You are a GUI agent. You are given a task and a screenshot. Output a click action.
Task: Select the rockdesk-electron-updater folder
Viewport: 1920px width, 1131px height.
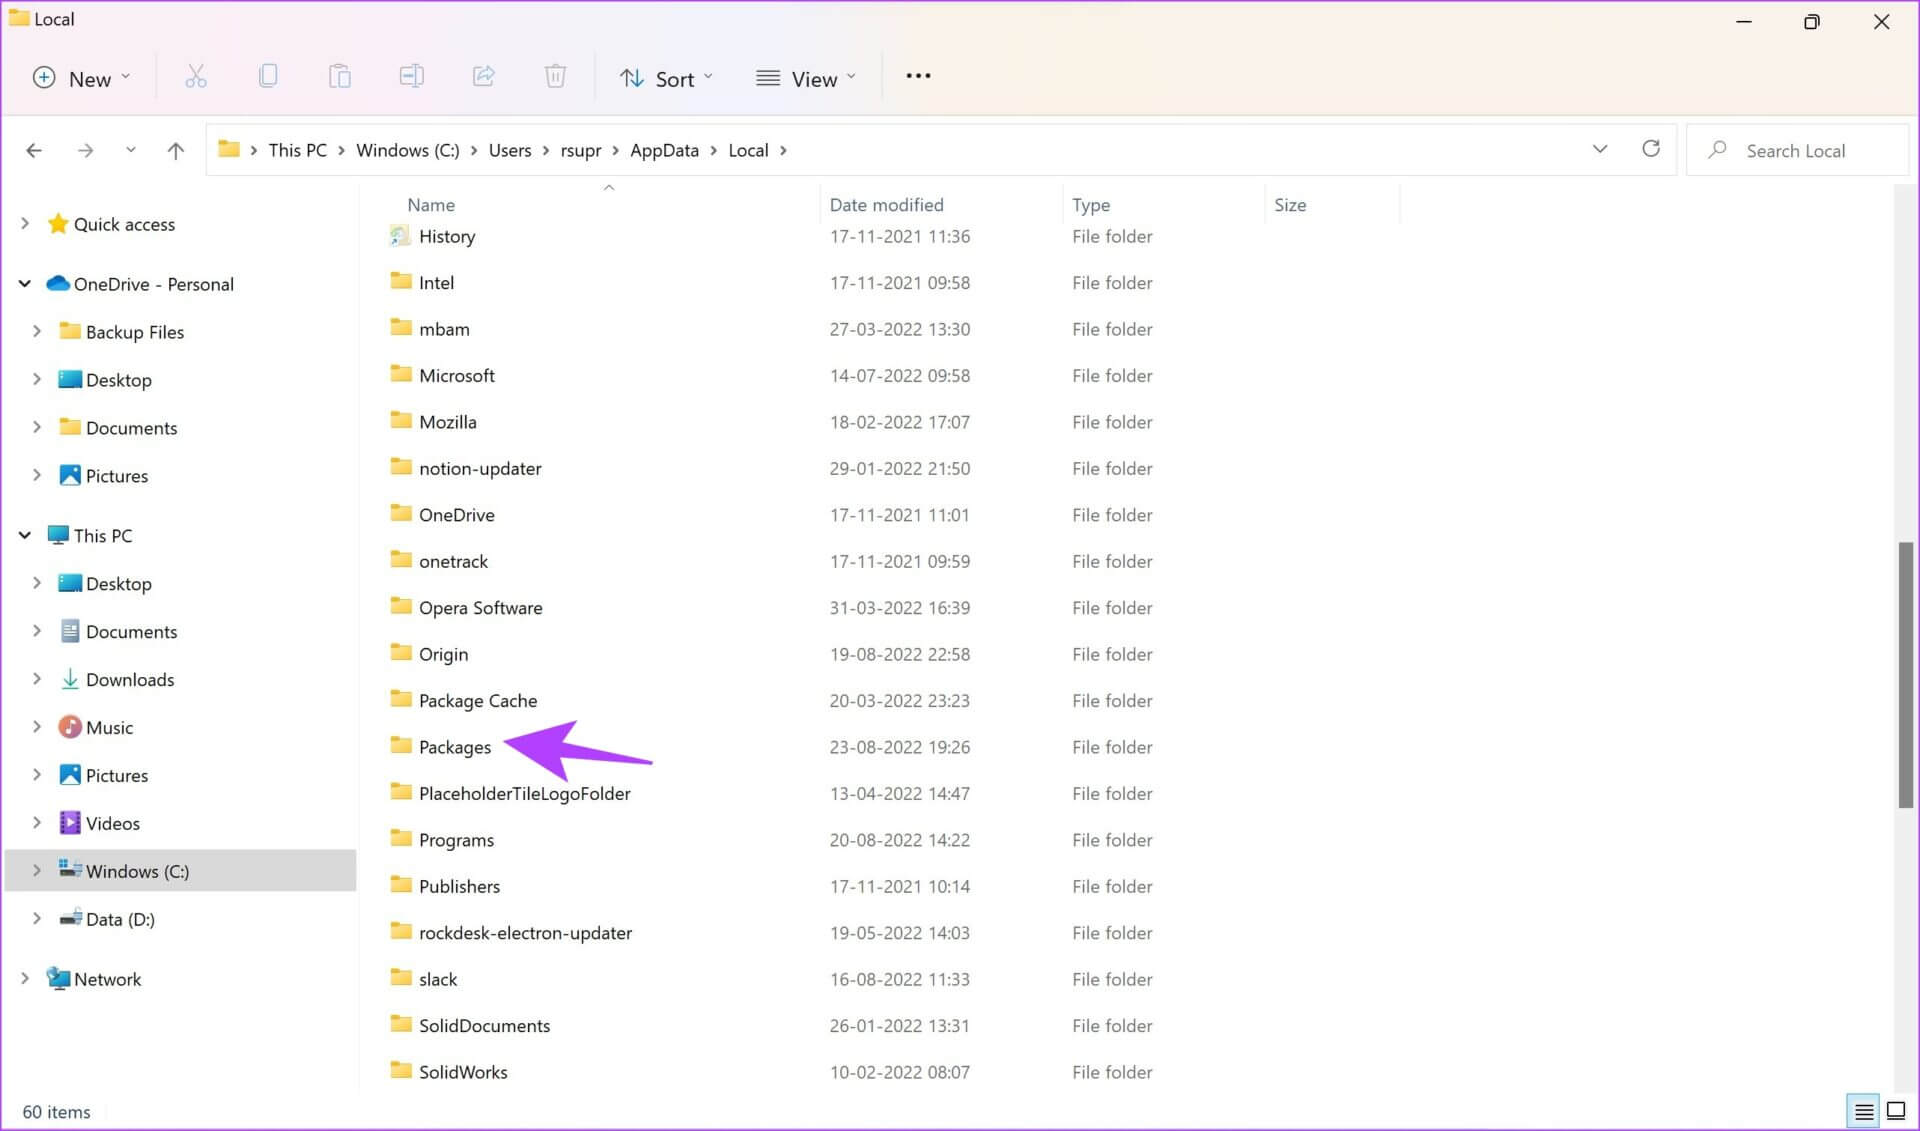[x=526, y=932]
